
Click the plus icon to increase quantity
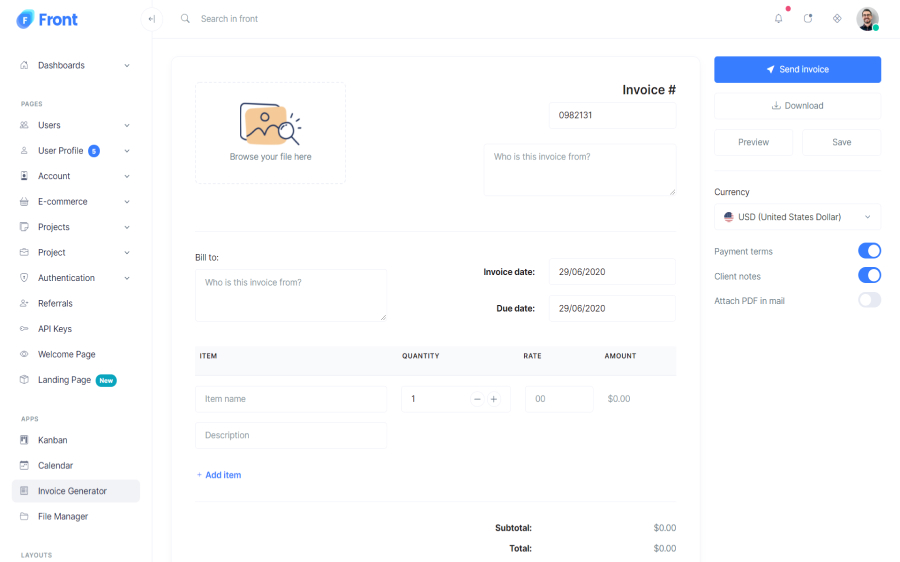(x=494, y=399)
